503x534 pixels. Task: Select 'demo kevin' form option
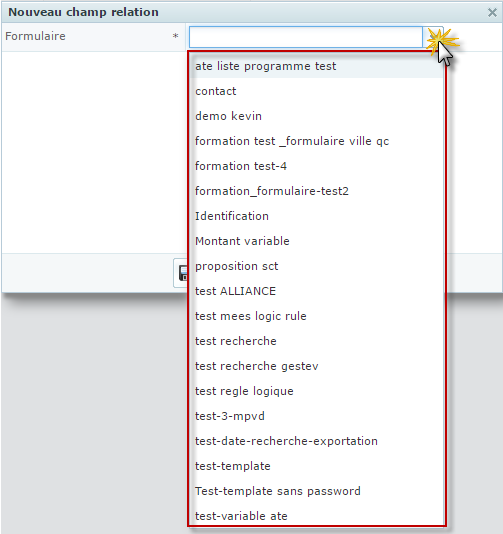coord(316,116)
